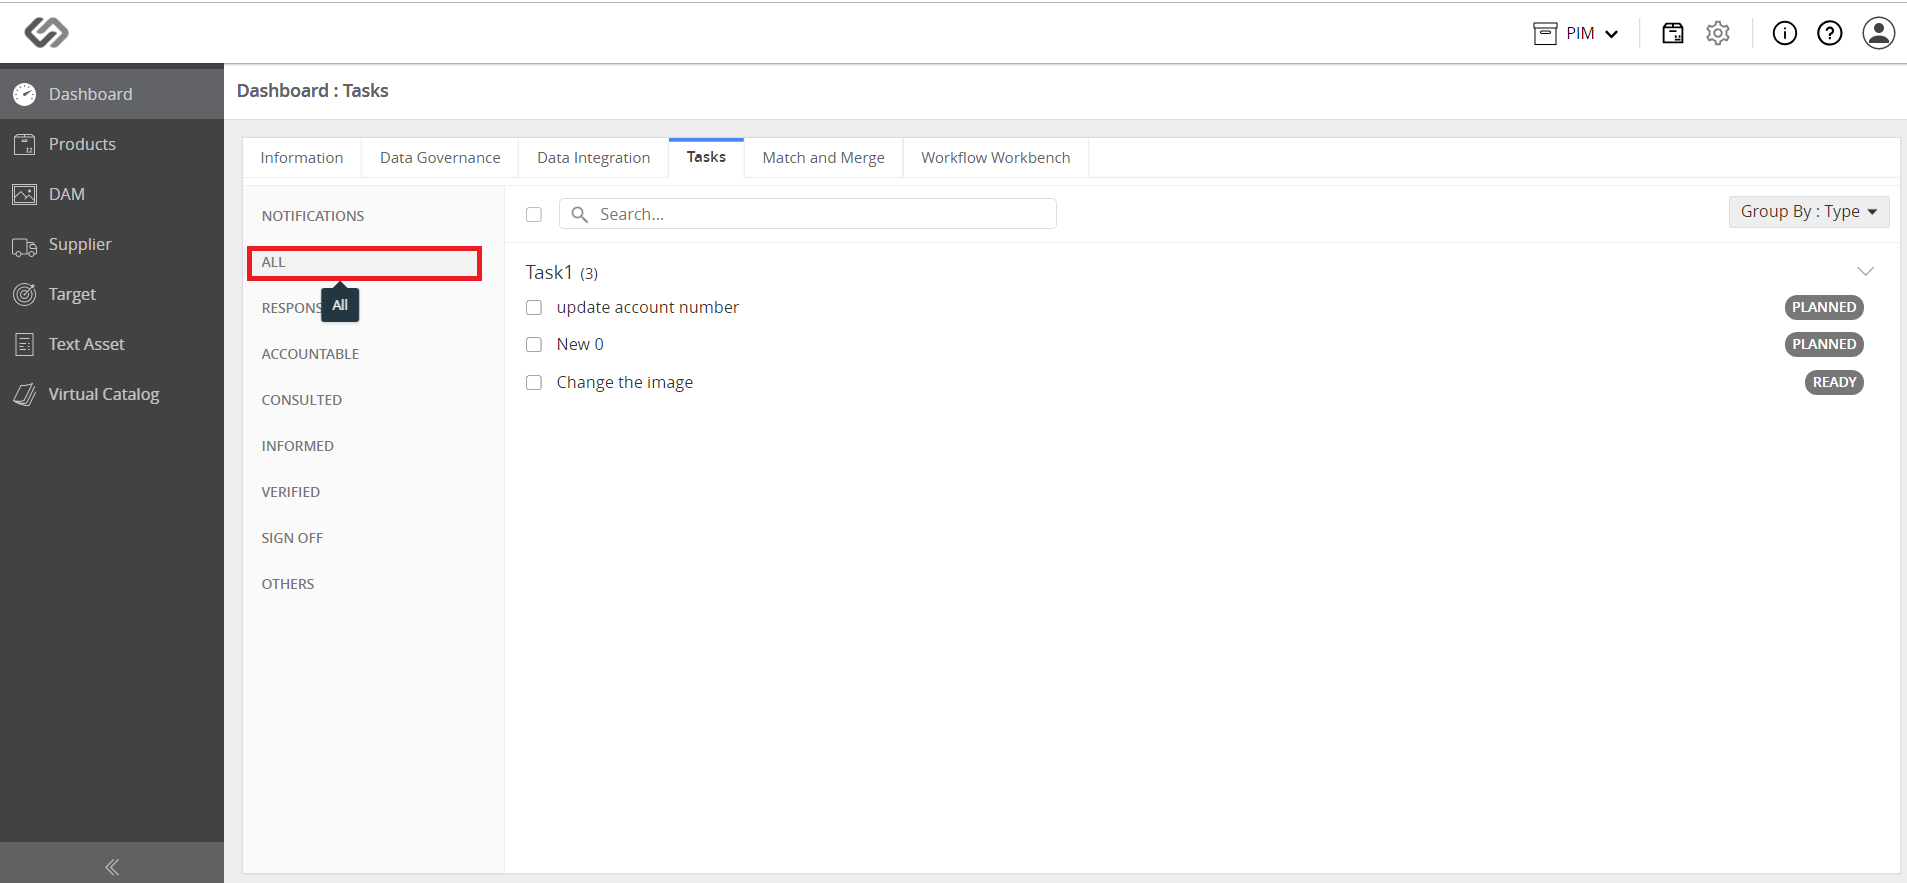The height and width of the screenshot is (883, 1907).
Task: Select the ALL tasks filter
Action: coord(365,262)
